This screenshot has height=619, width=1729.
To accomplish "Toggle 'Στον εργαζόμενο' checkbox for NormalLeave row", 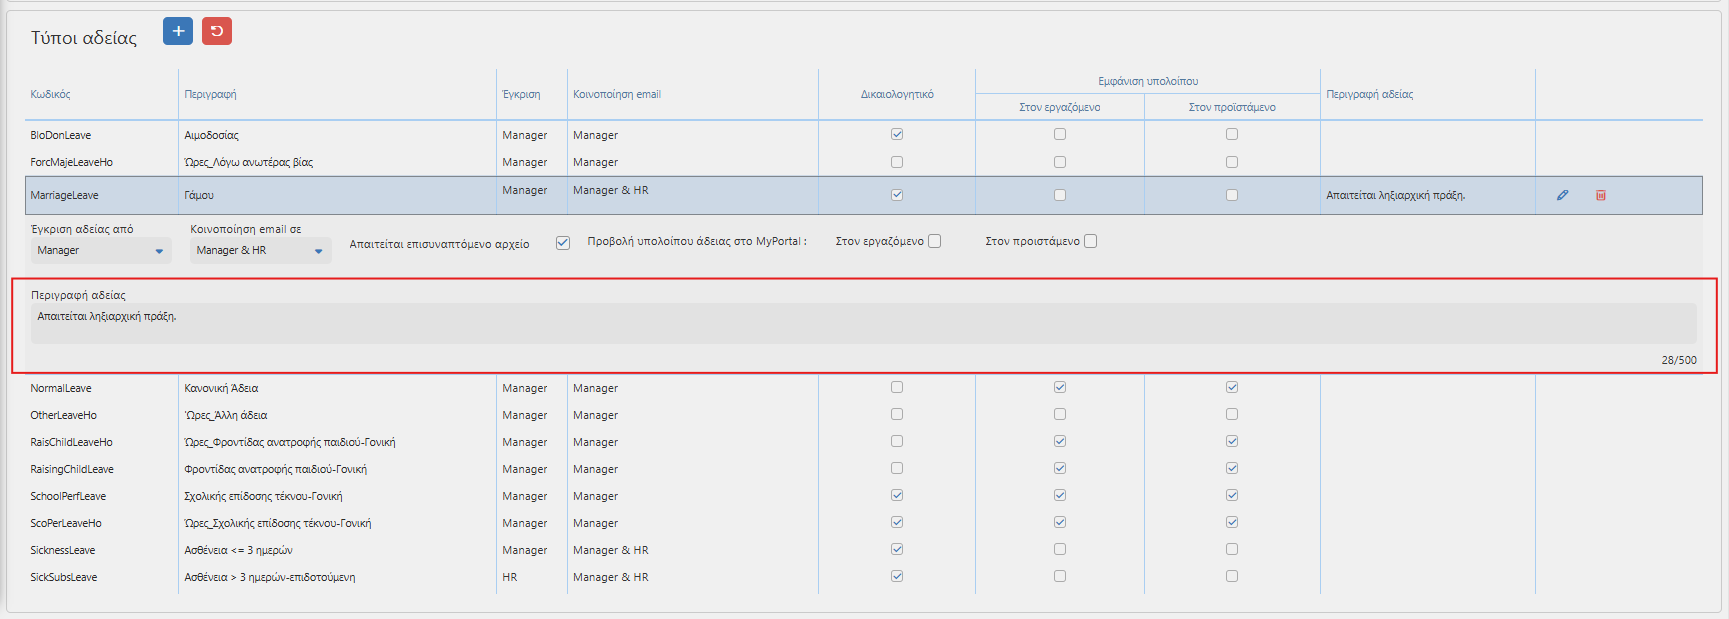I will click(x=1060, y=387).
